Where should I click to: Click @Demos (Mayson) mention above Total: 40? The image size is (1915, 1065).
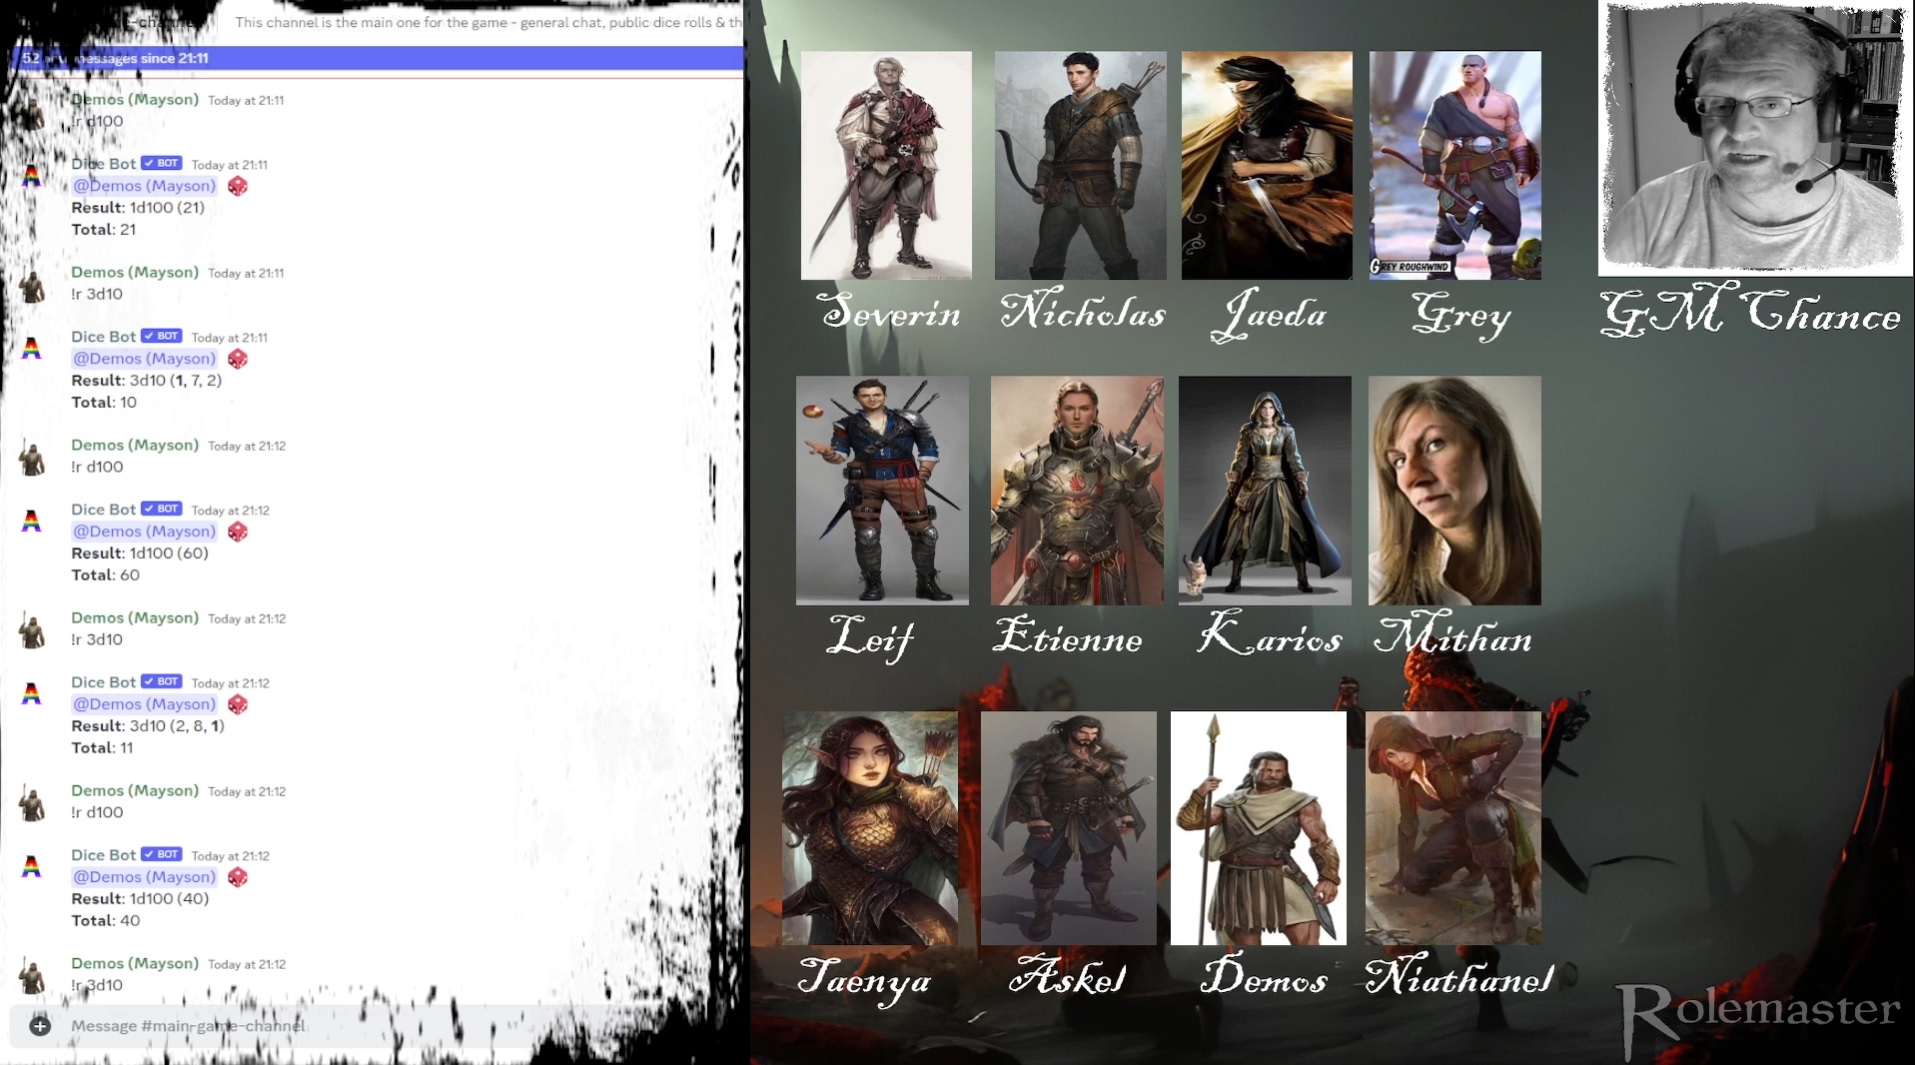(144, 878)
